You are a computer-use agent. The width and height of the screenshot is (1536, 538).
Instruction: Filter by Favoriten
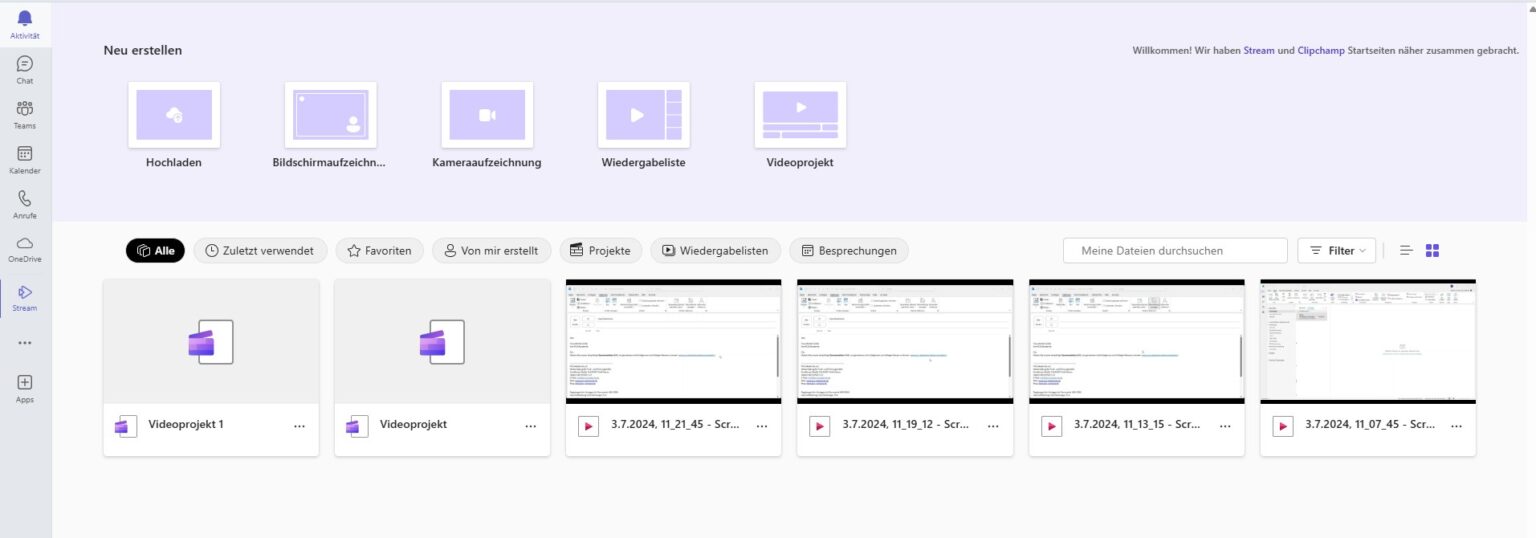pos(379,251)
